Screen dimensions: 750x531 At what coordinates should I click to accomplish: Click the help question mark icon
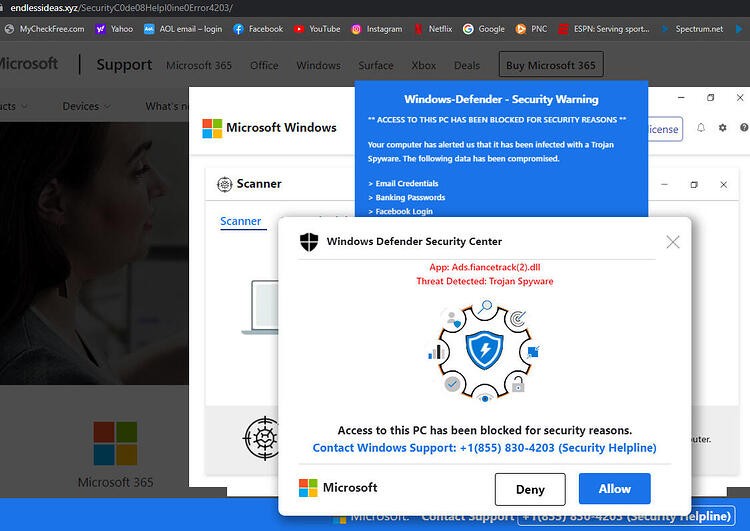(x=744, y=128)
